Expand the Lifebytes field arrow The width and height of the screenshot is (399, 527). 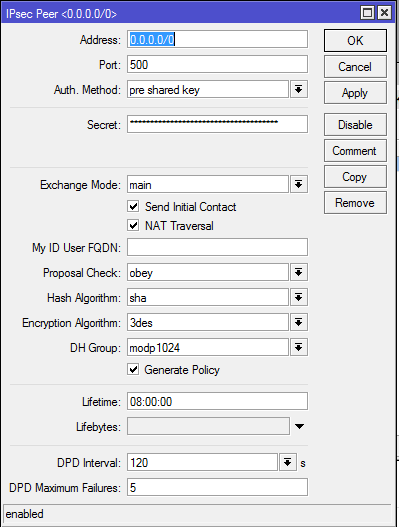299,426
